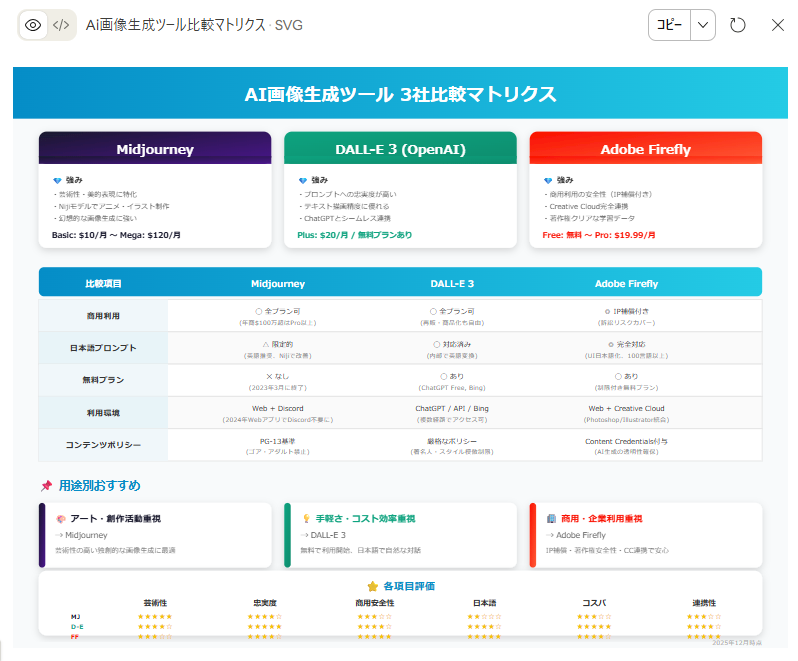The image size is (798, 661).
Task: Click the 比較項目 column header
Action: point(103,283)
